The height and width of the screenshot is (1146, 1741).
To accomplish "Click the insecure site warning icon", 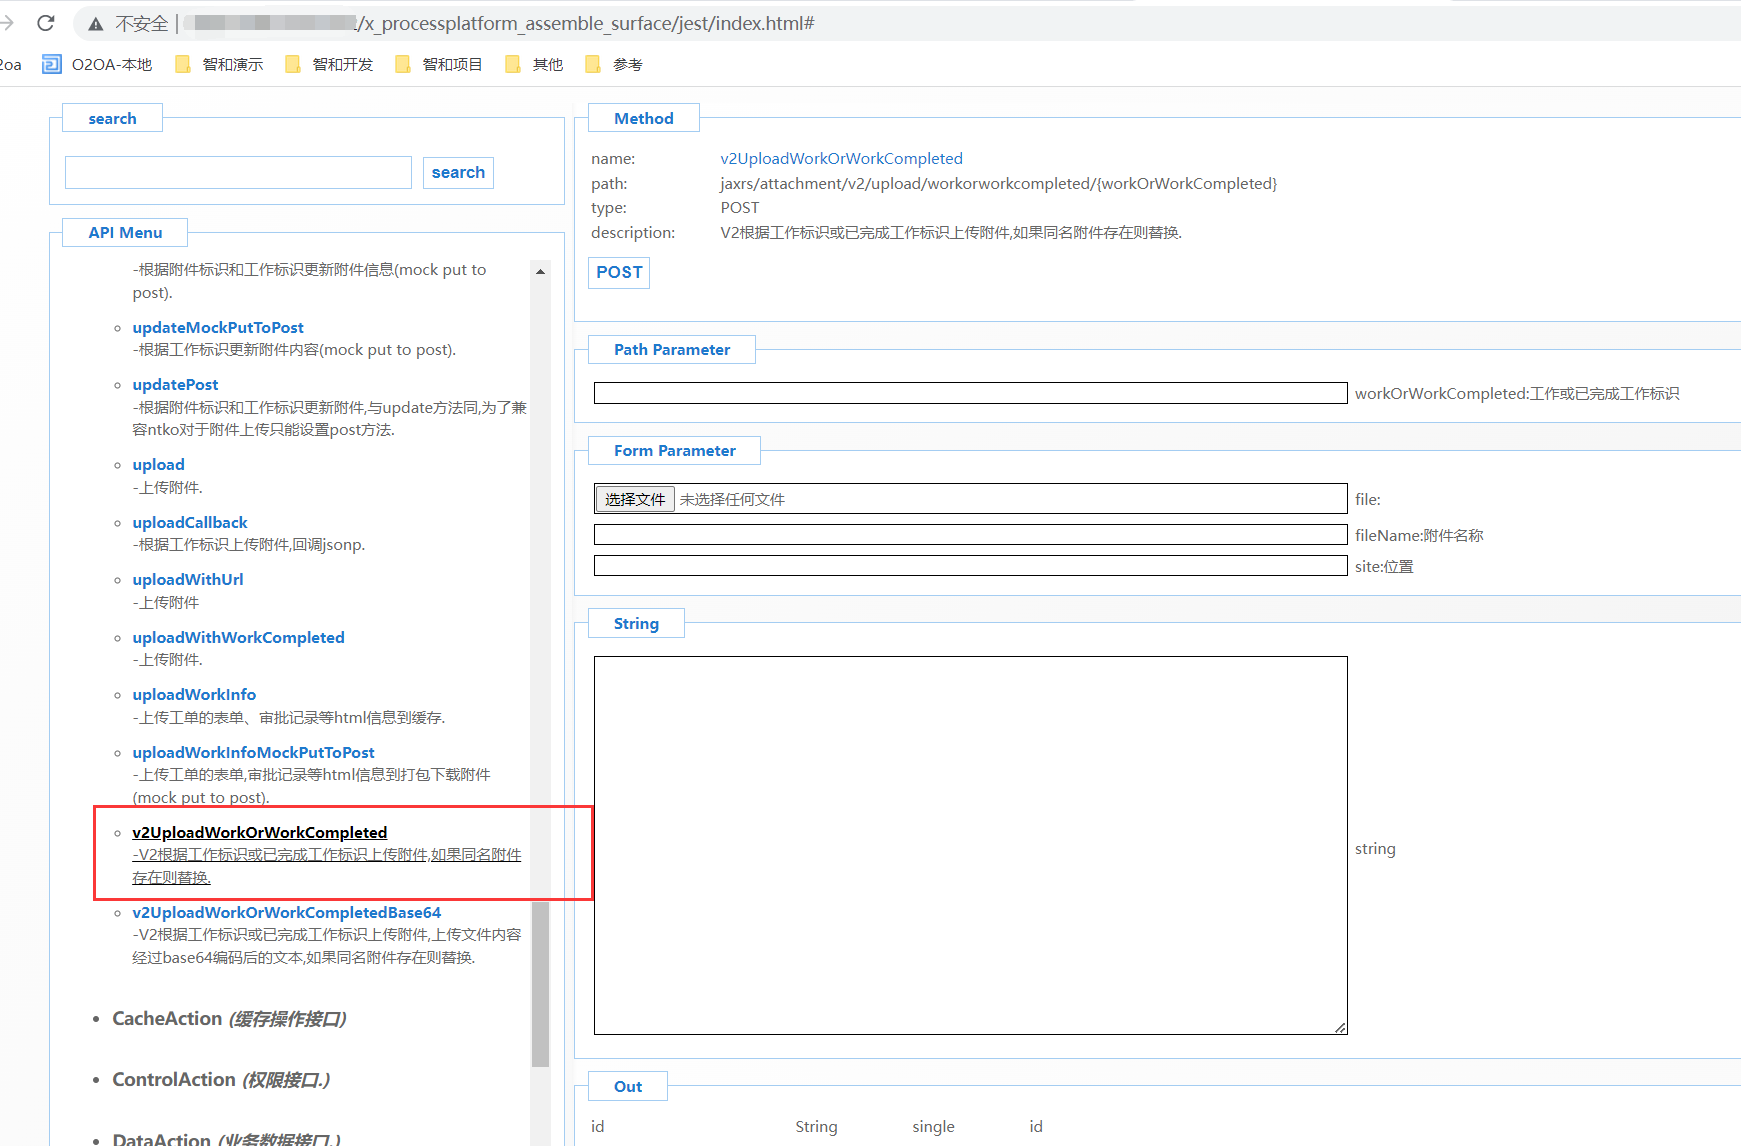I will [96, 24].
